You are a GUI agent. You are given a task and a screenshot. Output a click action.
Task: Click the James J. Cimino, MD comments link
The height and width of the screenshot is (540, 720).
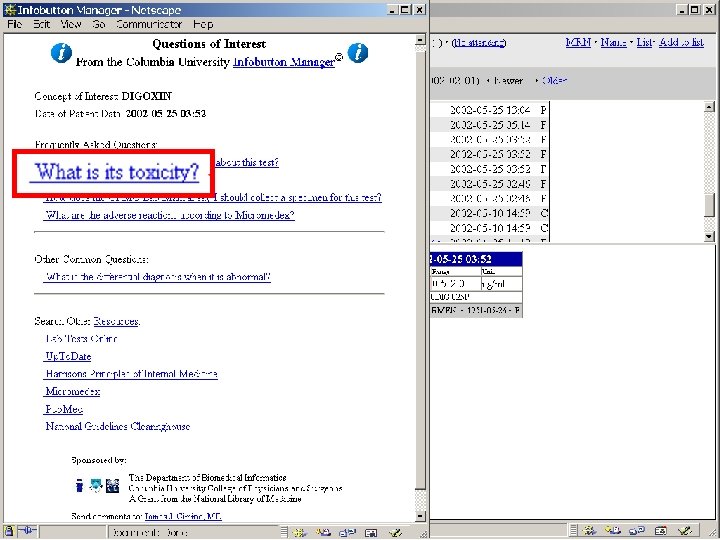coord(183,516)
